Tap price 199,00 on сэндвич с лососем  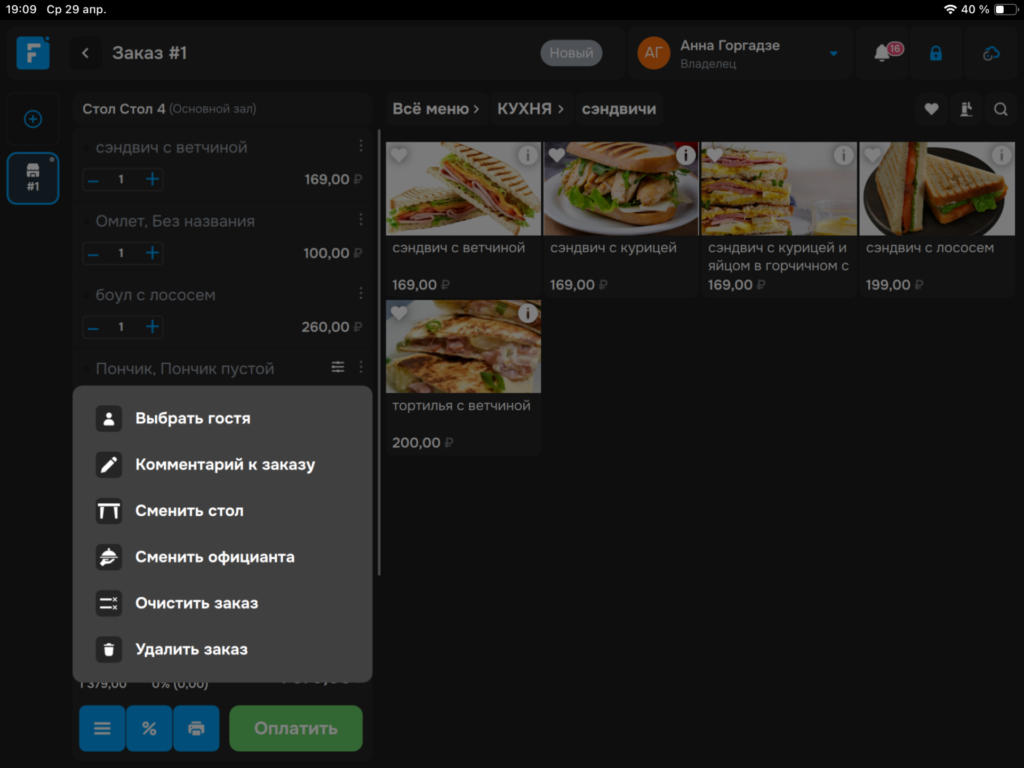(x=894, y=285)
